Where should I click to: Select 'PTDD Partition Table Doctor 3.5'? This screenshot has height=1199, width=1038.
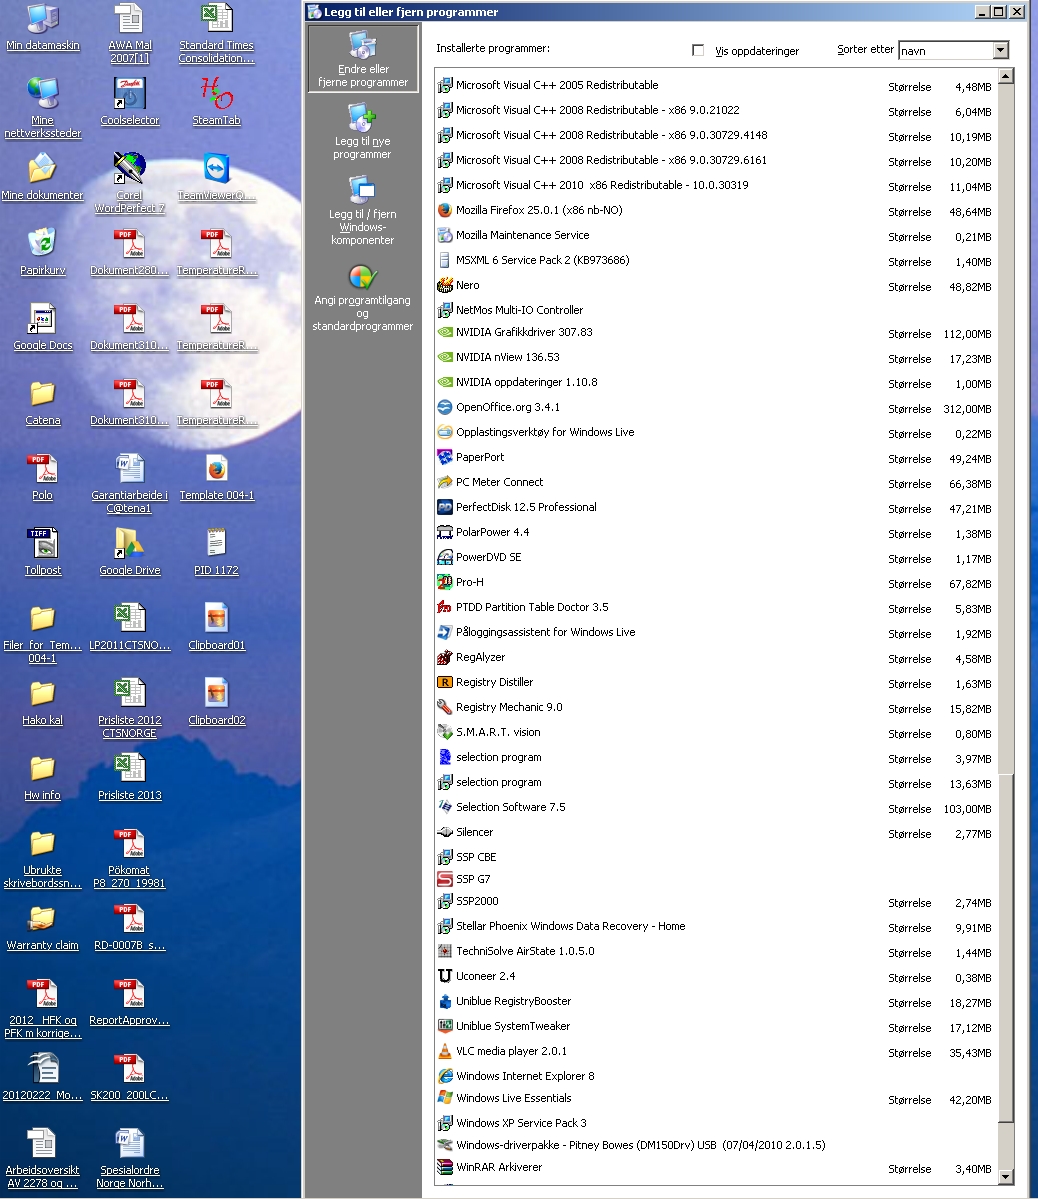[x=716, y=607]
